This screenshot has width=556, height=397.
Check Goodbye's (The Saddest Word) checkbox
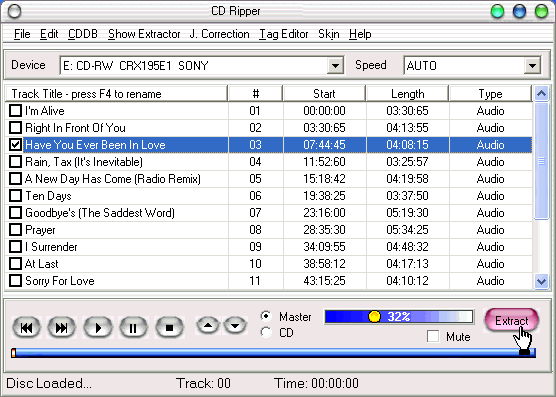point(15,213)
